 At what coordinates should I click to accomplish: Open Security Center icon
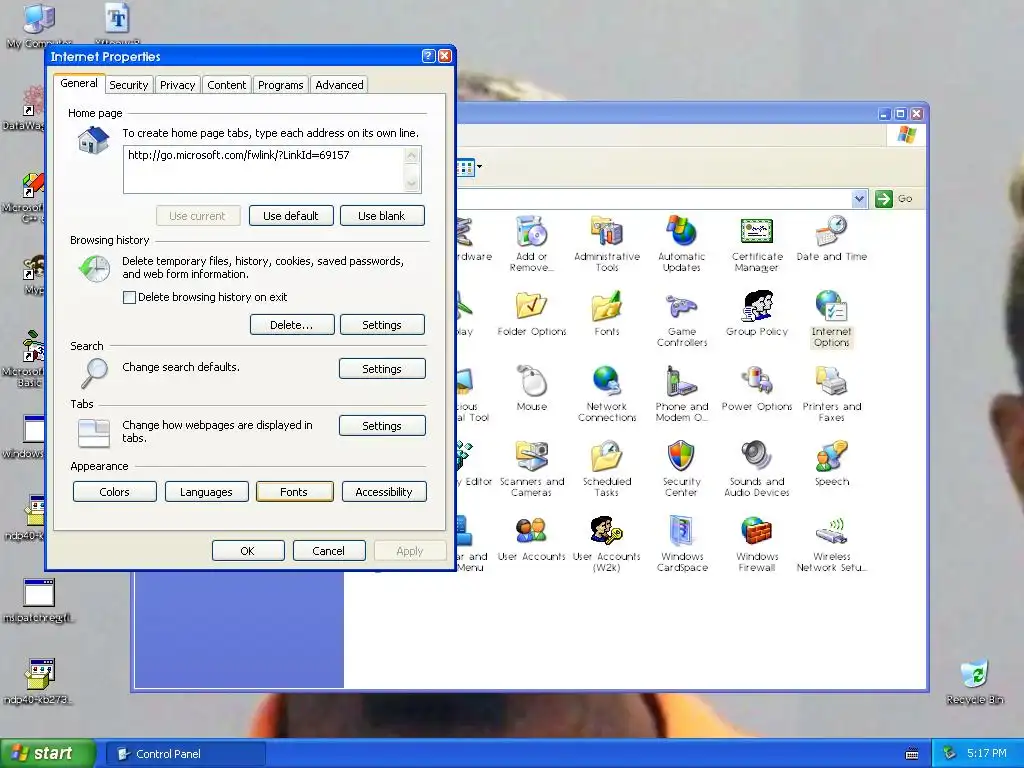(x=681, y=469)
